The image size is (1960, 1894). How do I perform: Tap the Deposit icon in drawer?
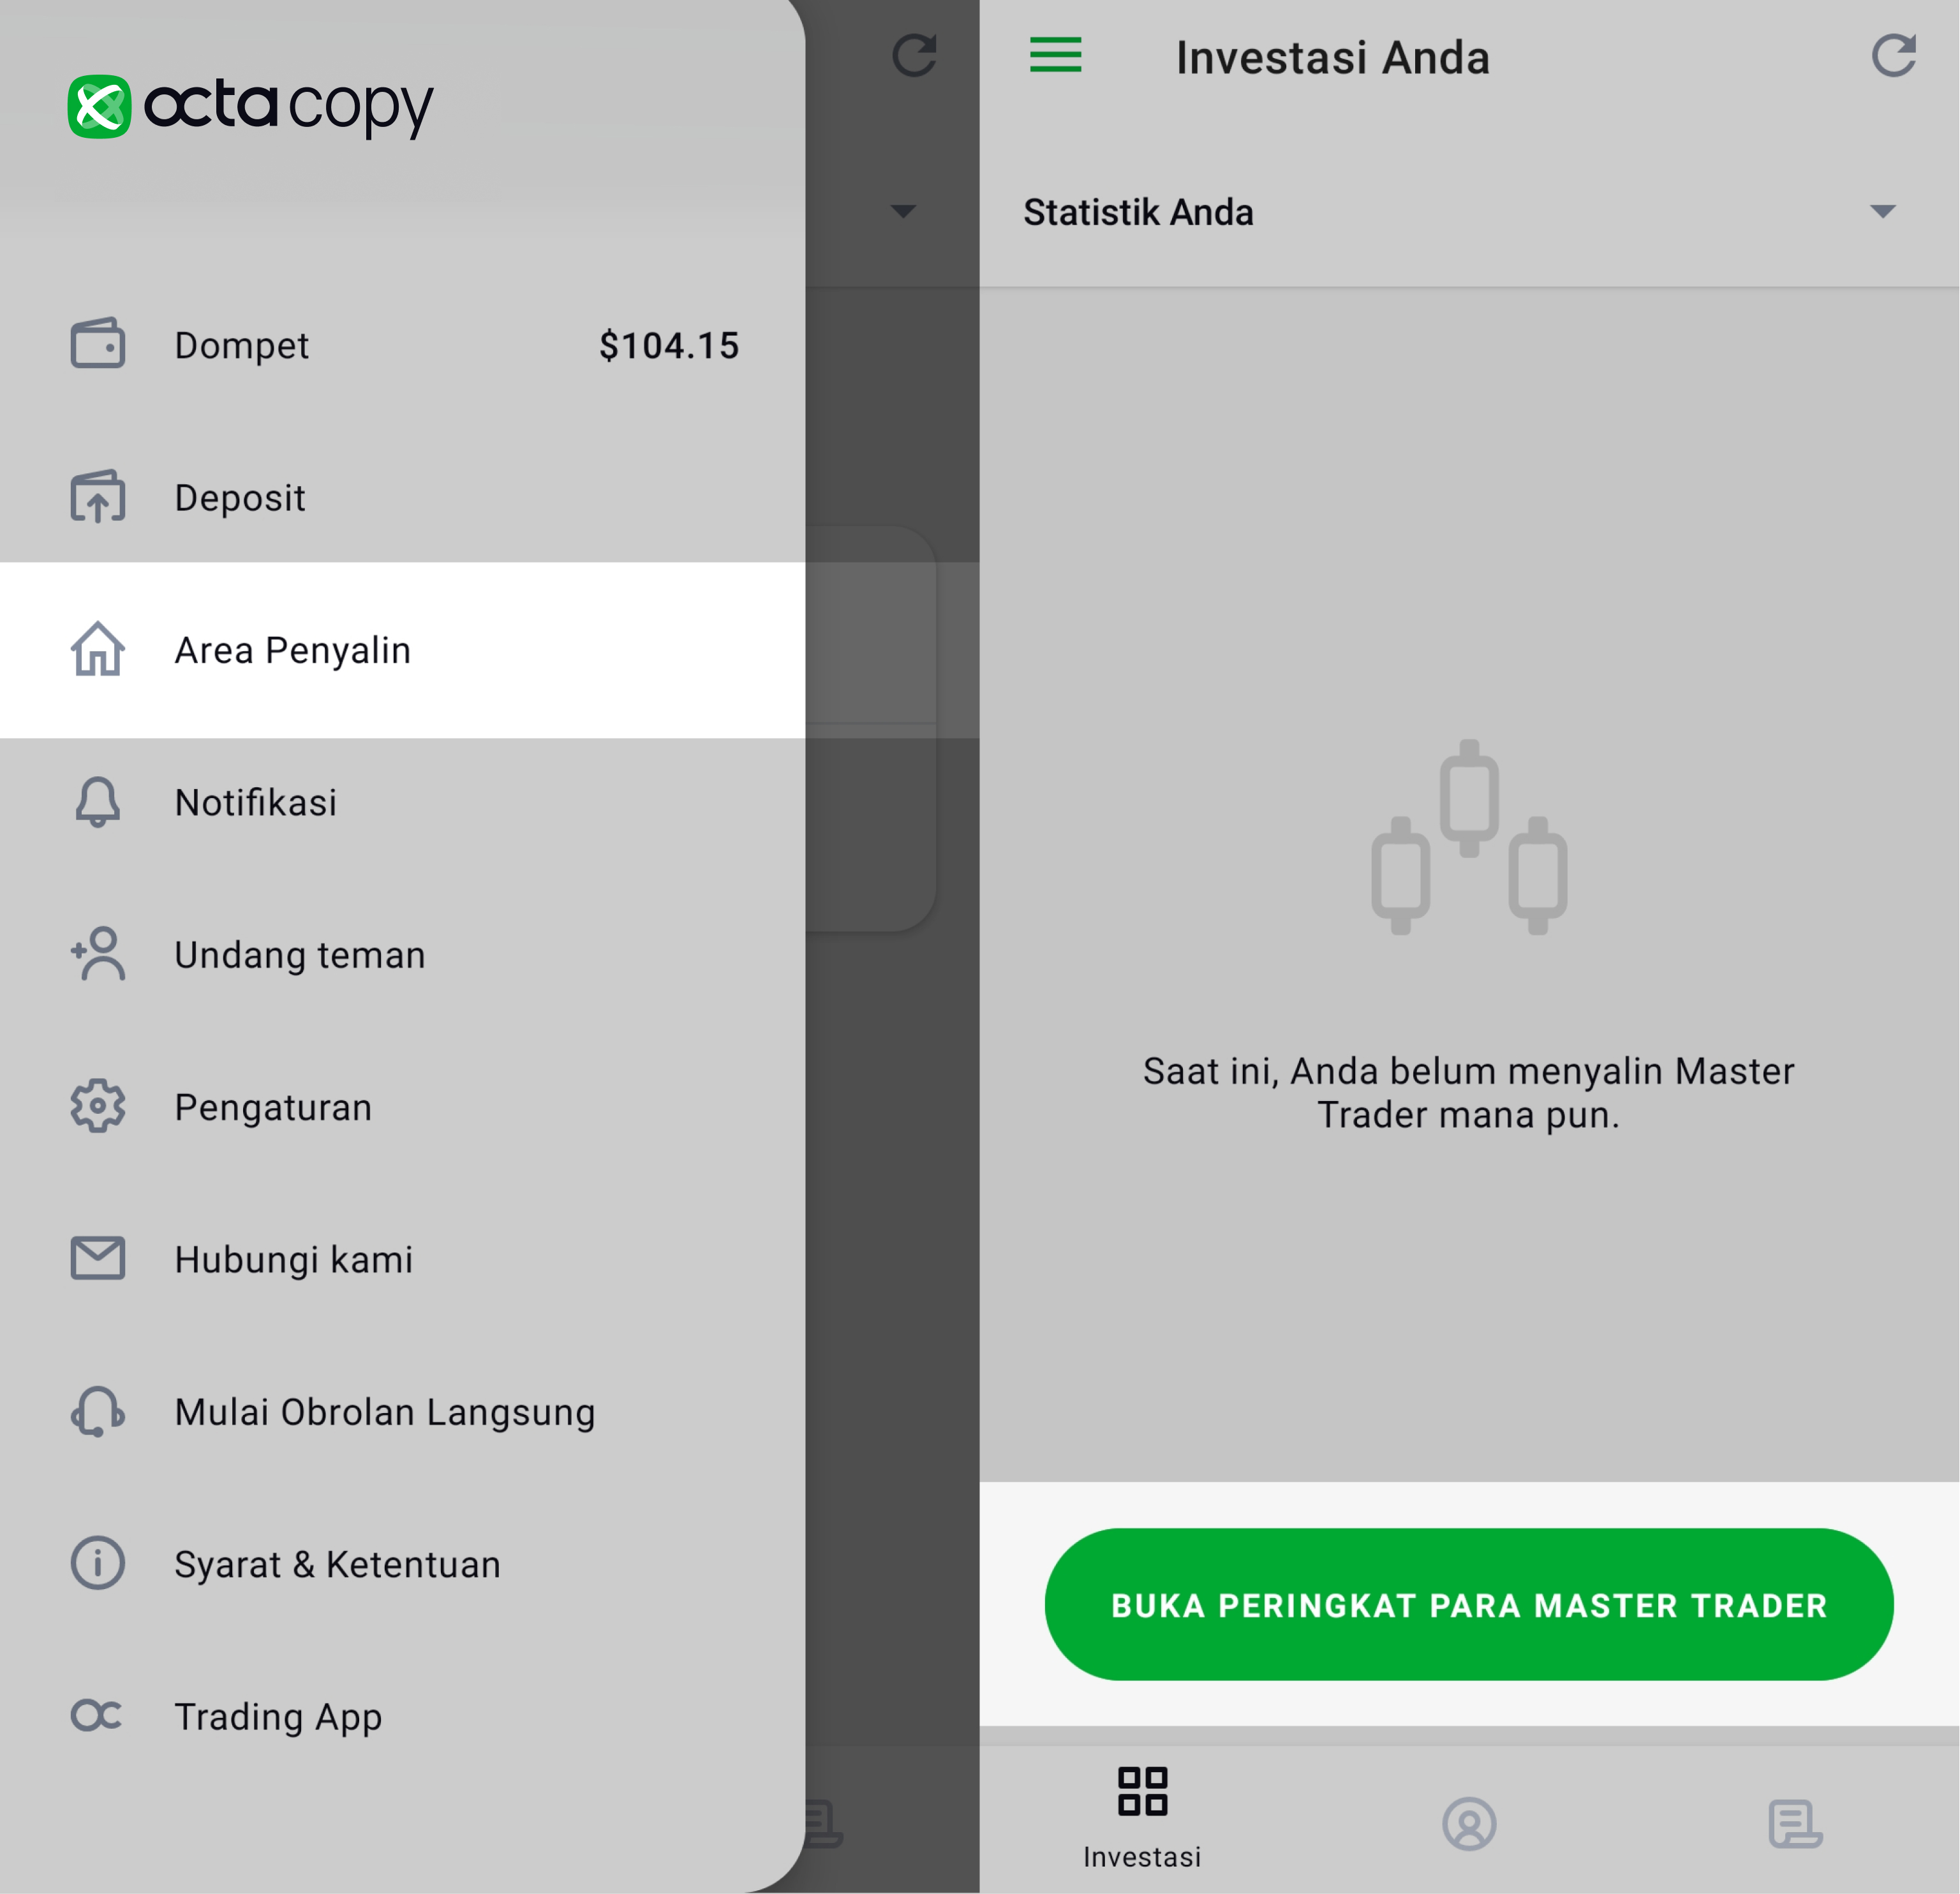pyautogui.click(x=98, y=497)
